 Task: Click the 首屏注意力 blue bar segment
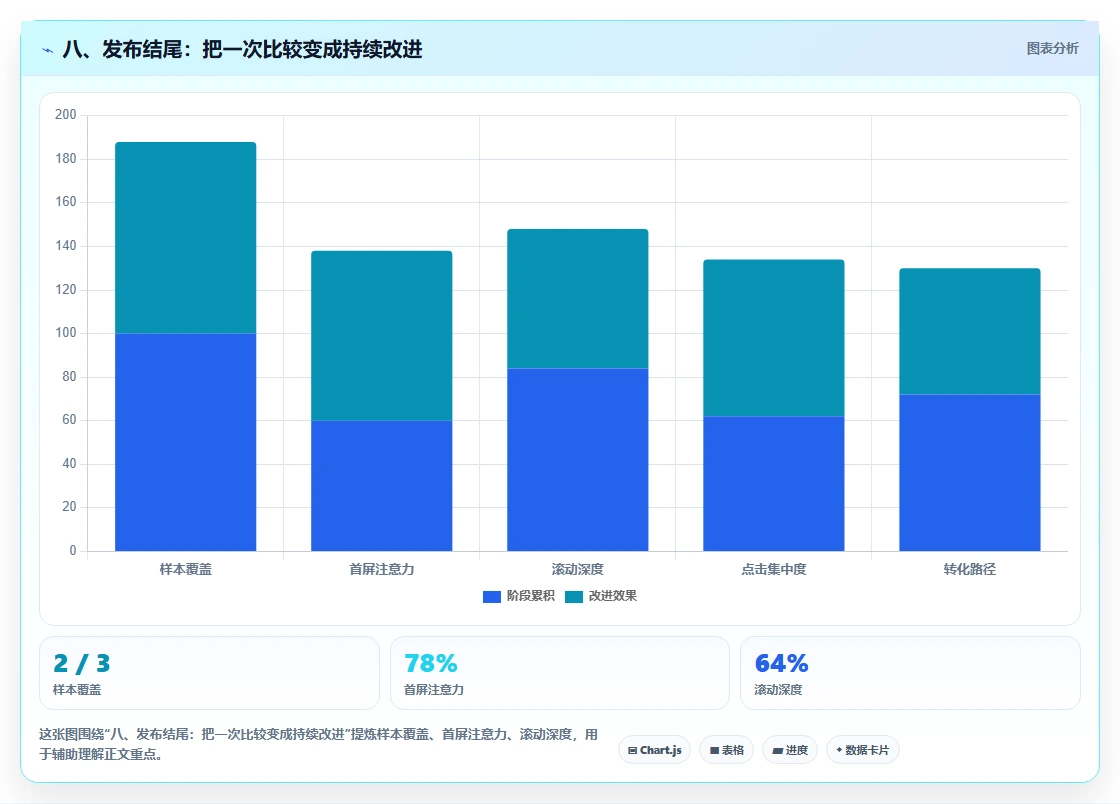pyautogui.click(x=381, y=486)
